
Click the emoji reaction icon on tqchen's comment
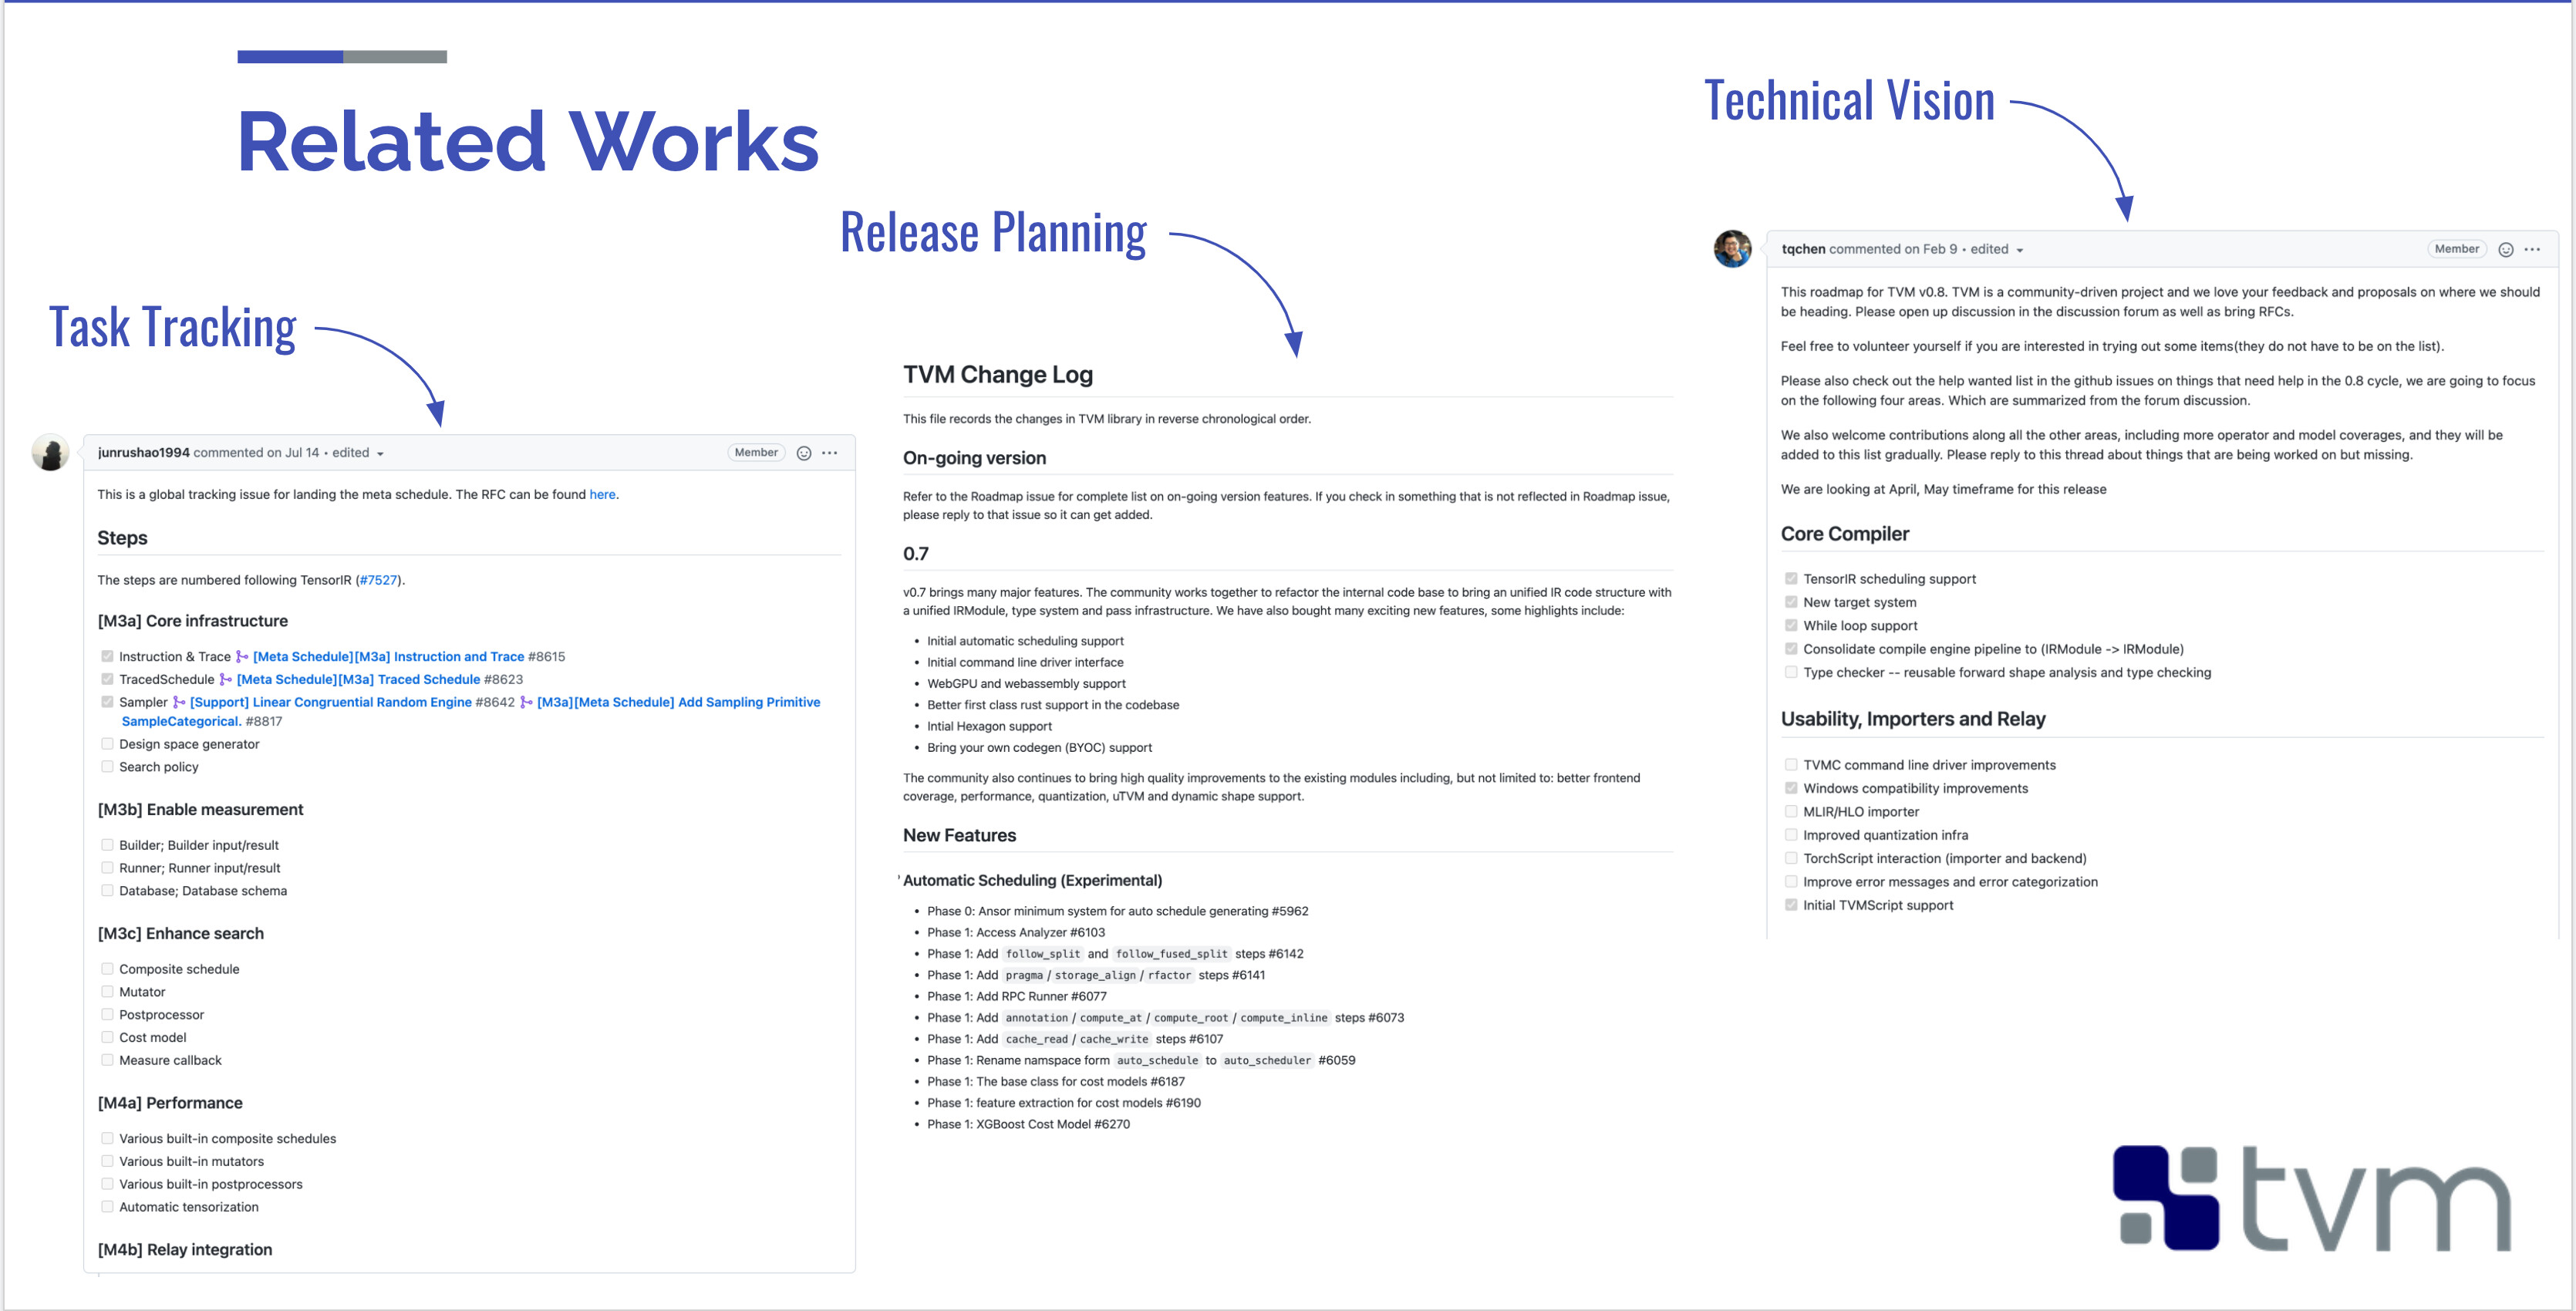tap(2505, 250)
